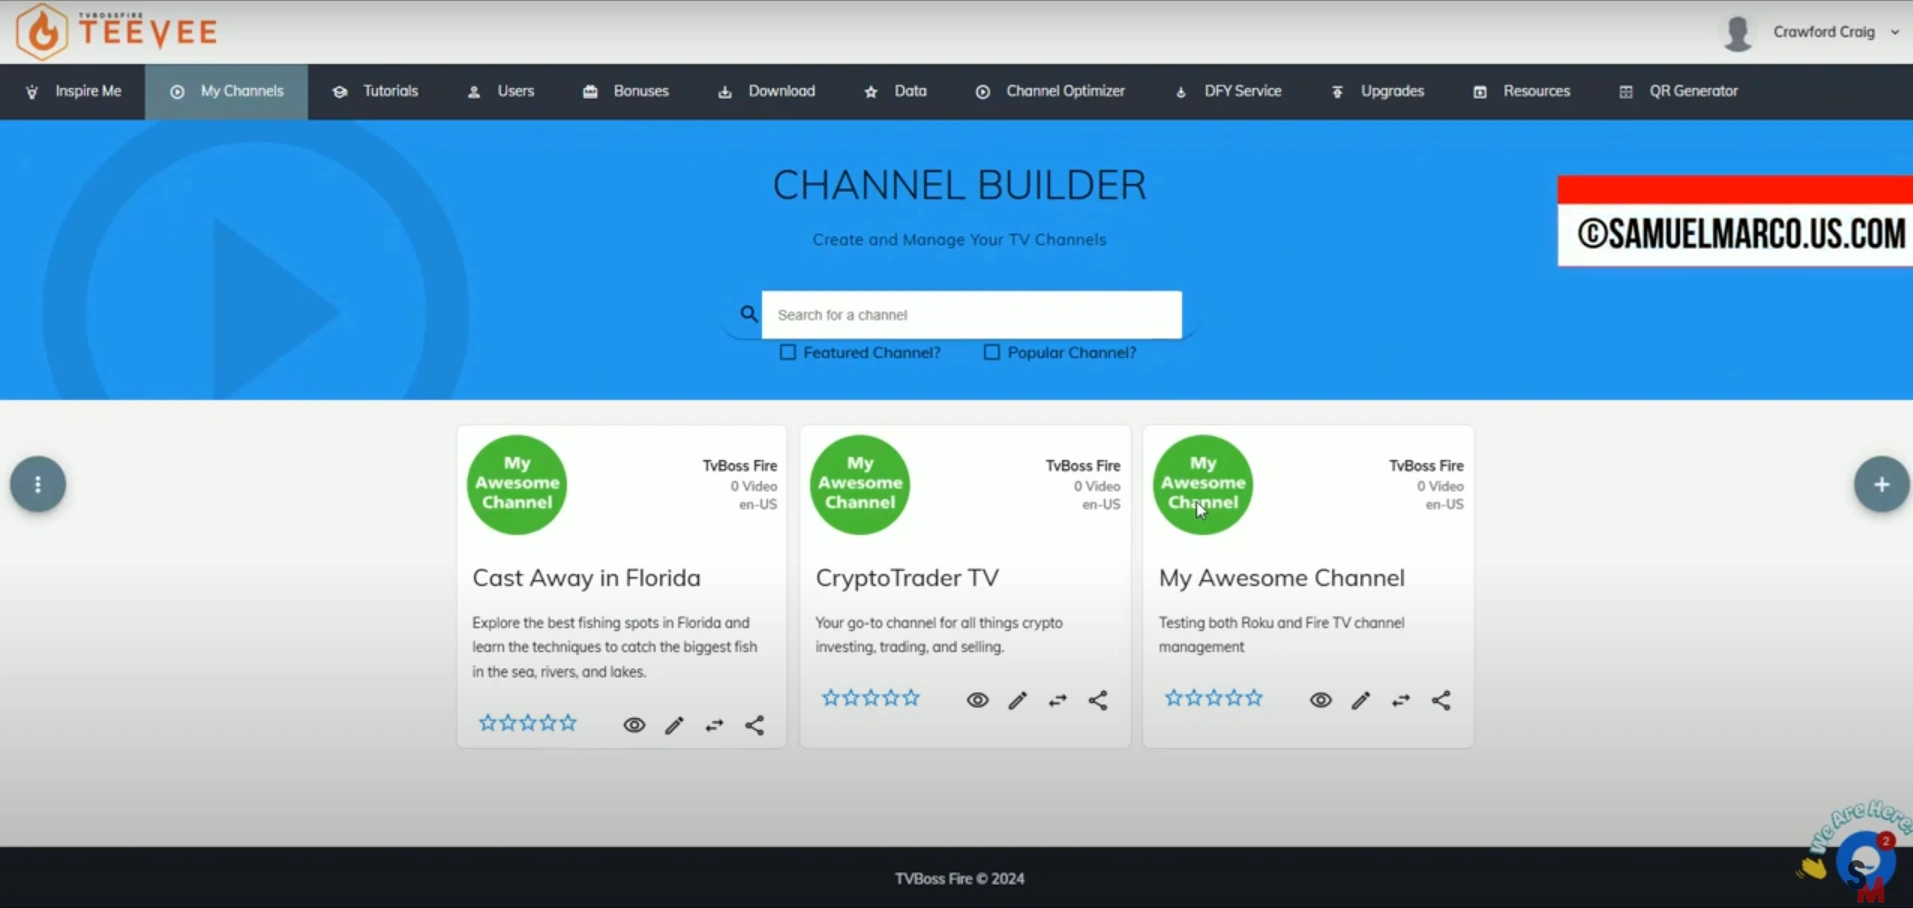The width and height of the screenshot is (1913, 908).
Task: Click the user avatar icon
Action: 1738,33
